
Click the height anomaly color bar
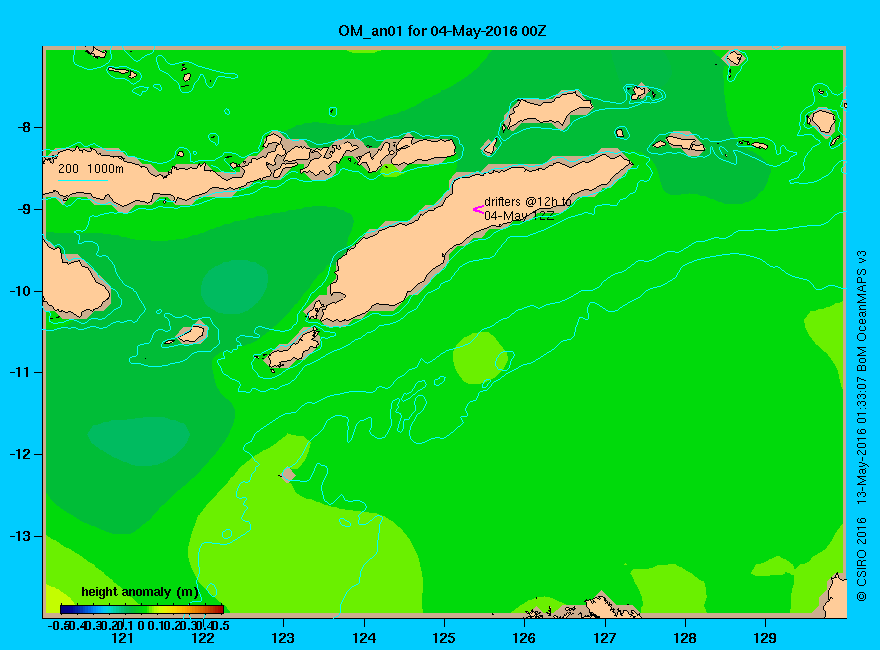point(142,609)
